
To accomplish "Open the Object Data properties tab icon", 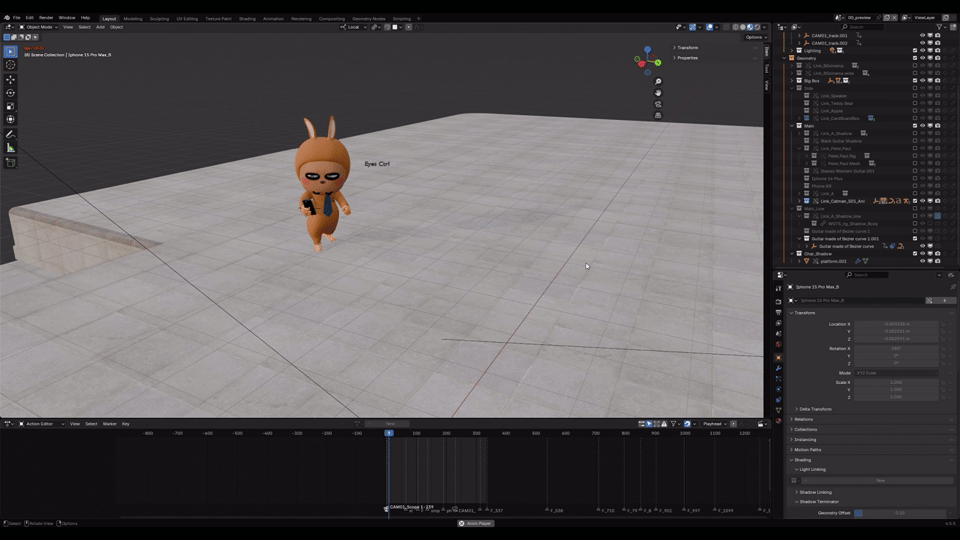I will (778, 410).
